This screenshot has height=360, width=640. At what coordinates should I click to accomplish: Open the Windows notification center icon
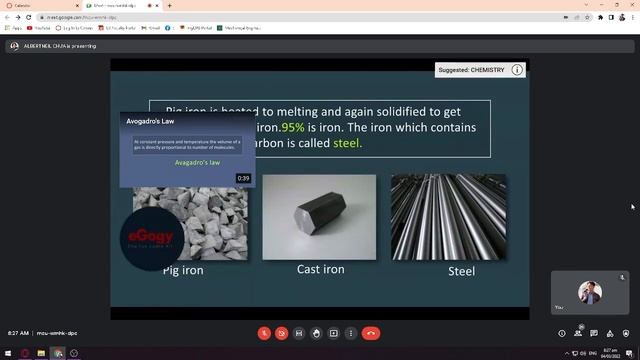coord(629,353)
